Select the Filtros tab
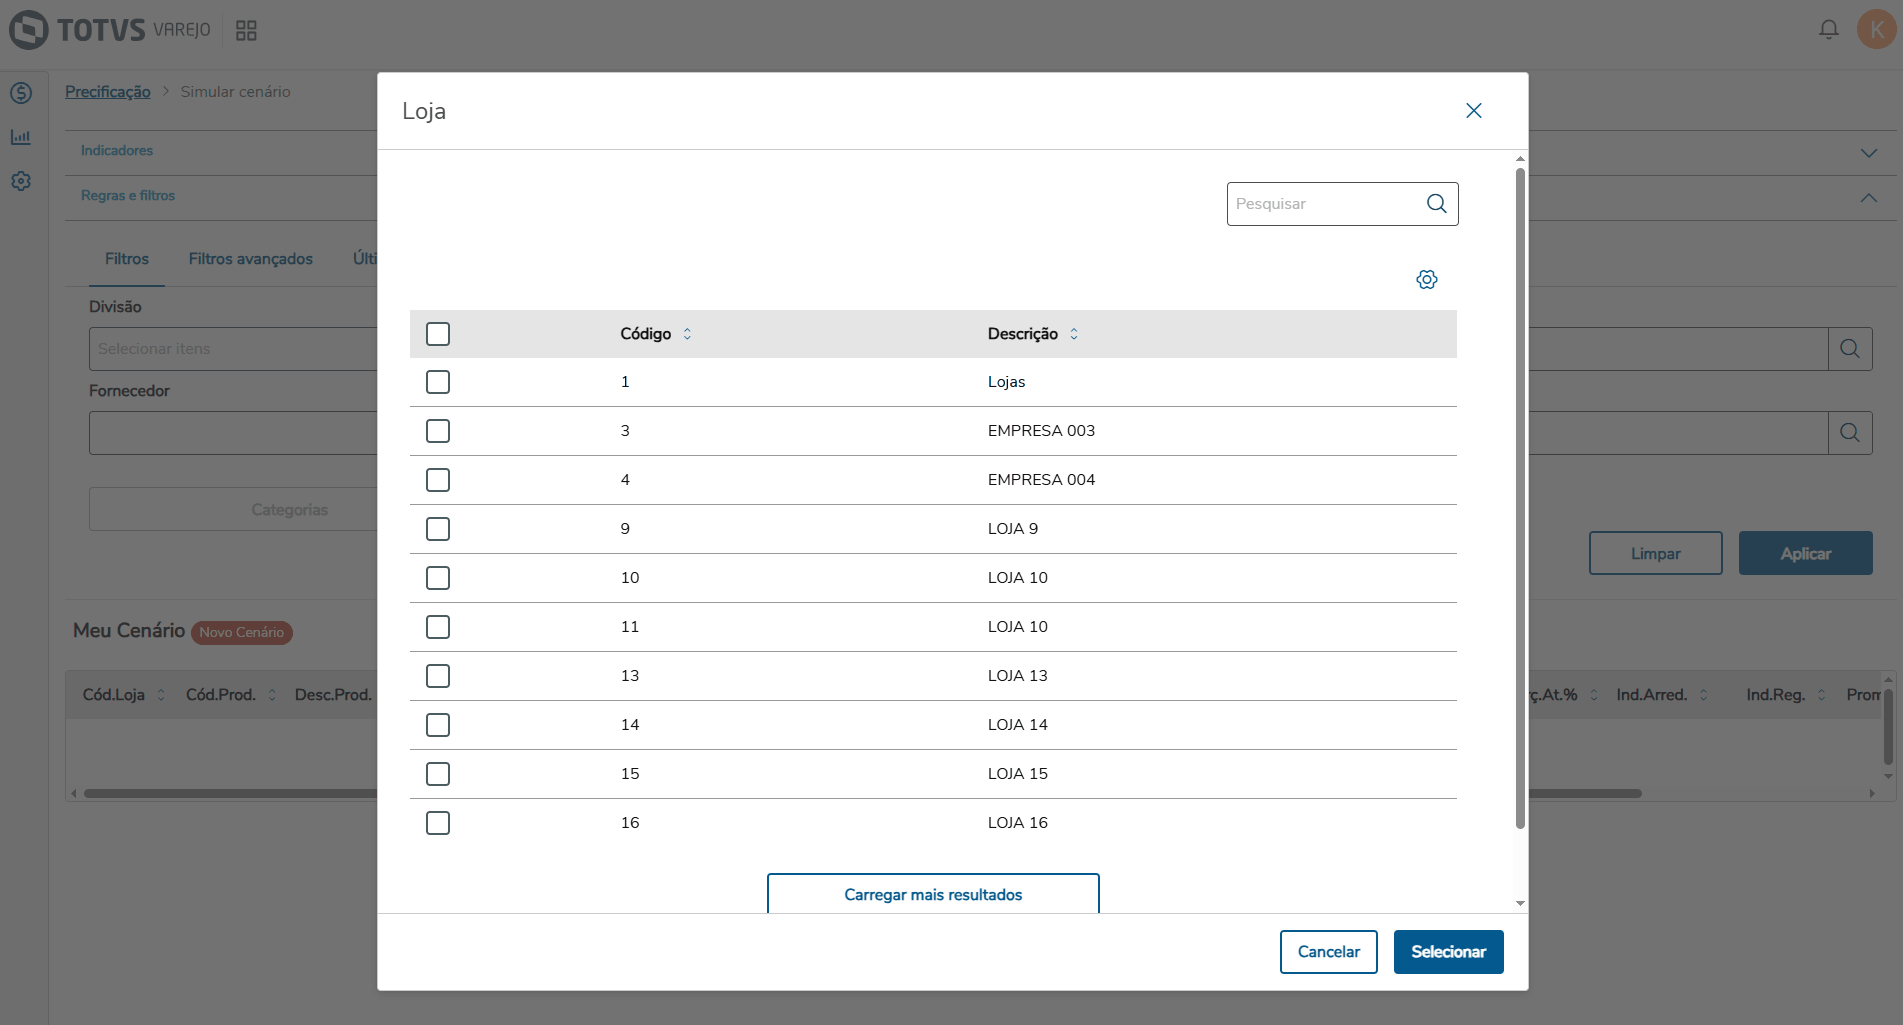The width and height of the screenshot is (1903, 1025). coord(127,259)
